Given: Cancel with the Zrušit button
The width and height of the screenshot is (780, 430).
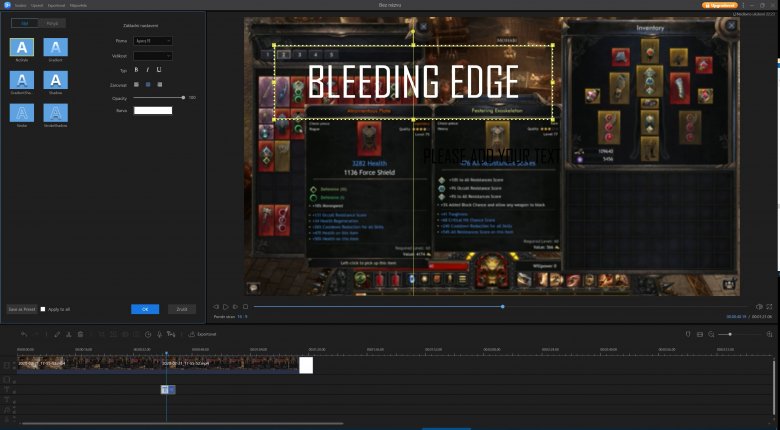Looking at the screenshot, I should click(182, 309).
